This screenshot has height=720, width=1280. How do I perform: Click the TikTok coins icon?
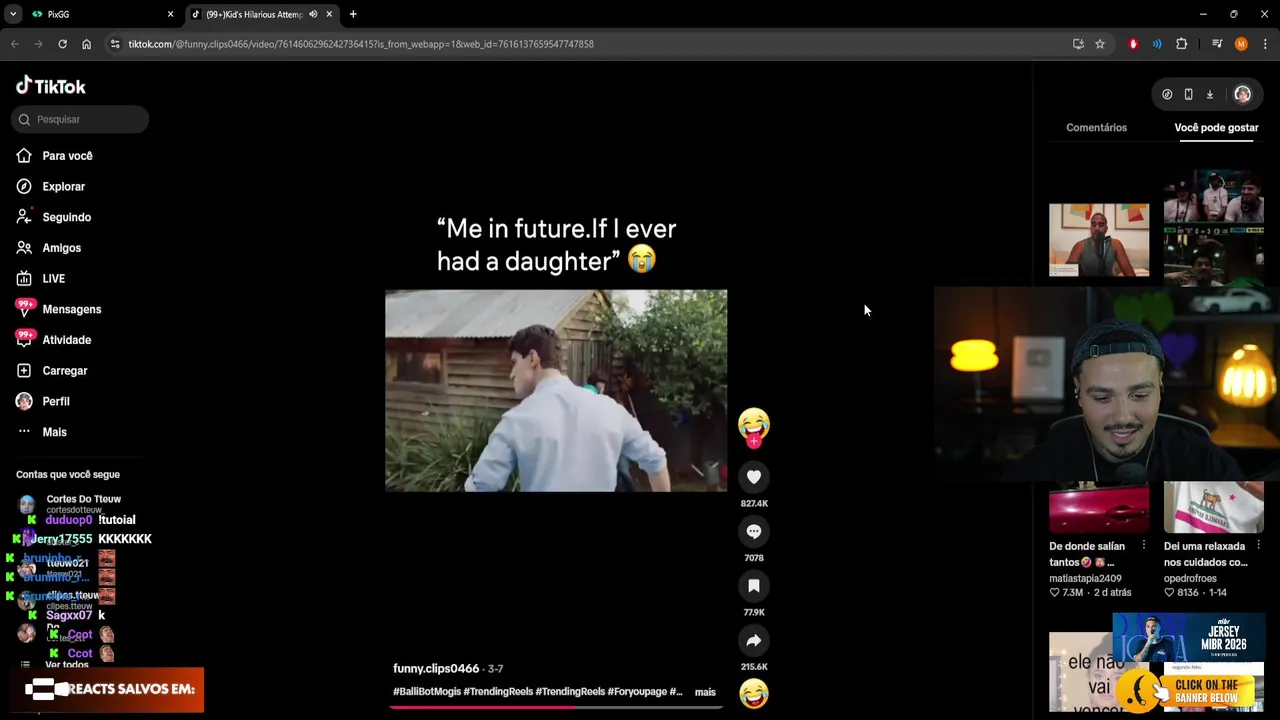tap(1167, 94)
